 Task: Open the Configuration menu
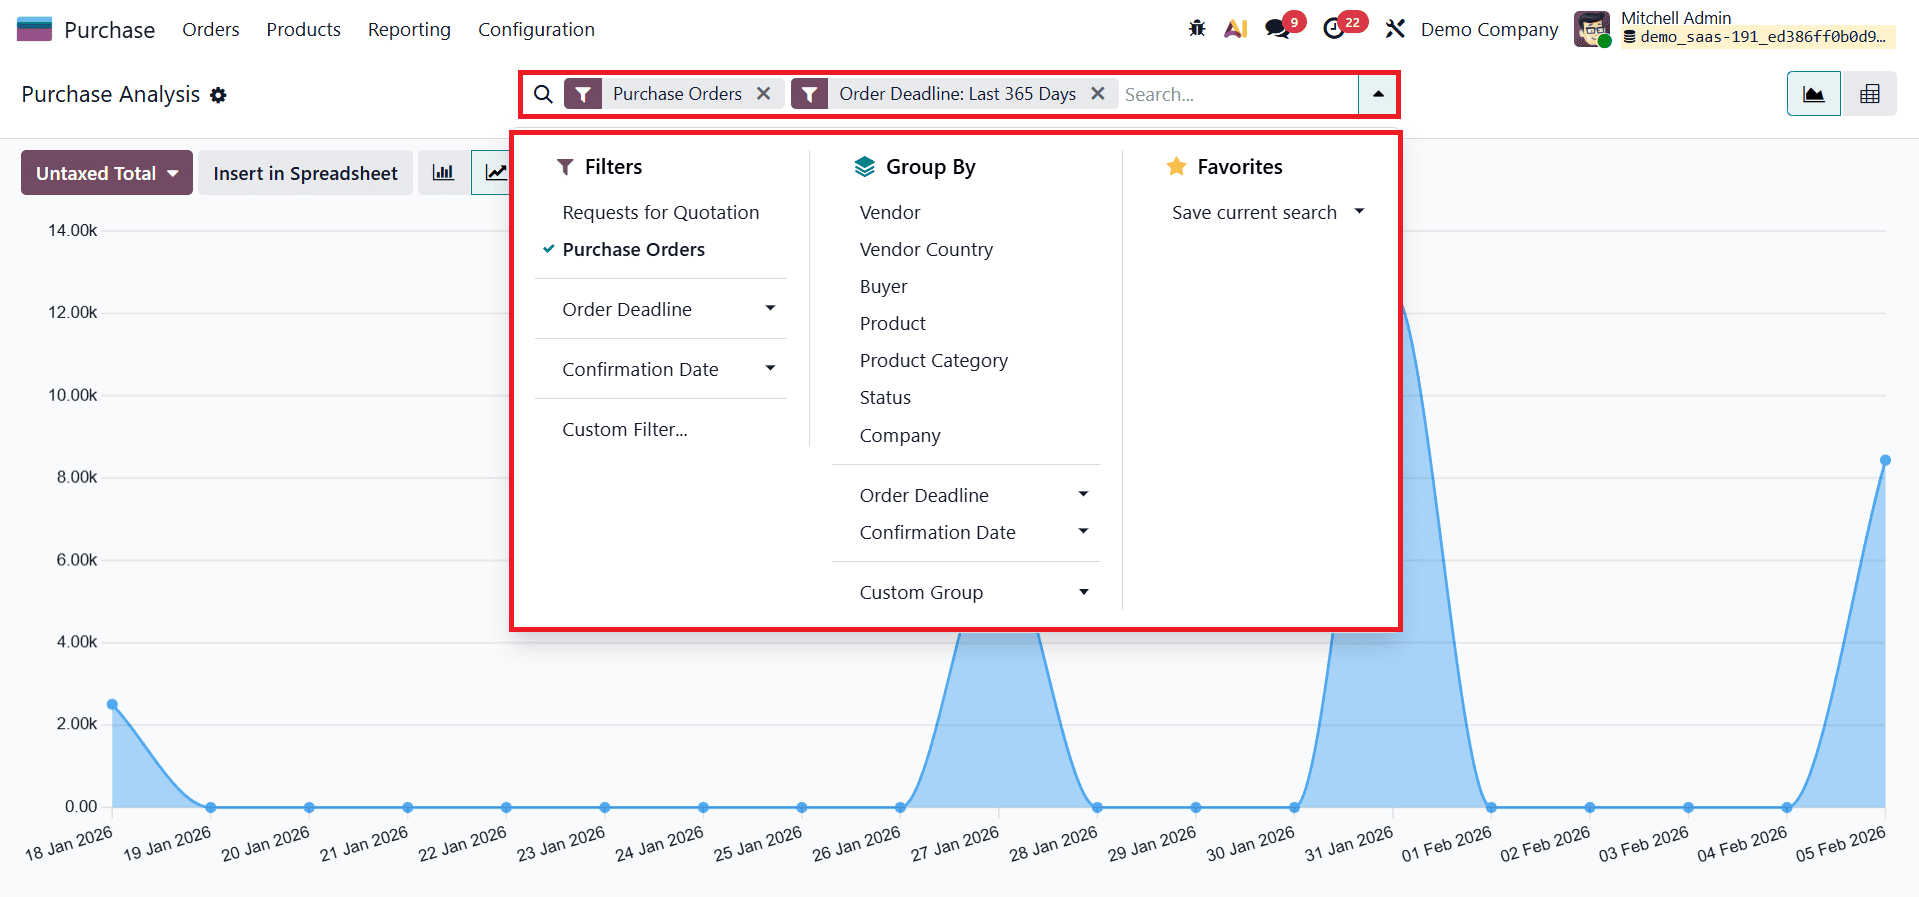point(536,29)
